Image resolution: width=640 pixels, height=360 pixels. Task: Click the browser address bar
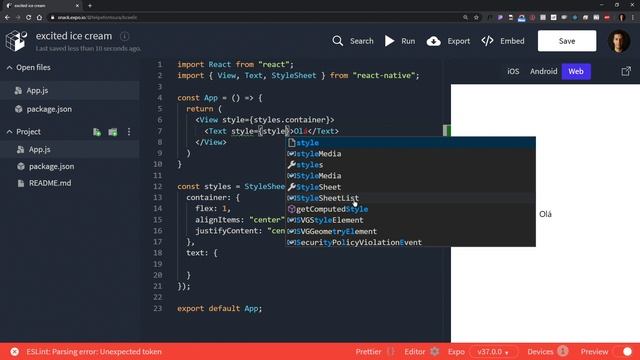click(x=257, y=18)
